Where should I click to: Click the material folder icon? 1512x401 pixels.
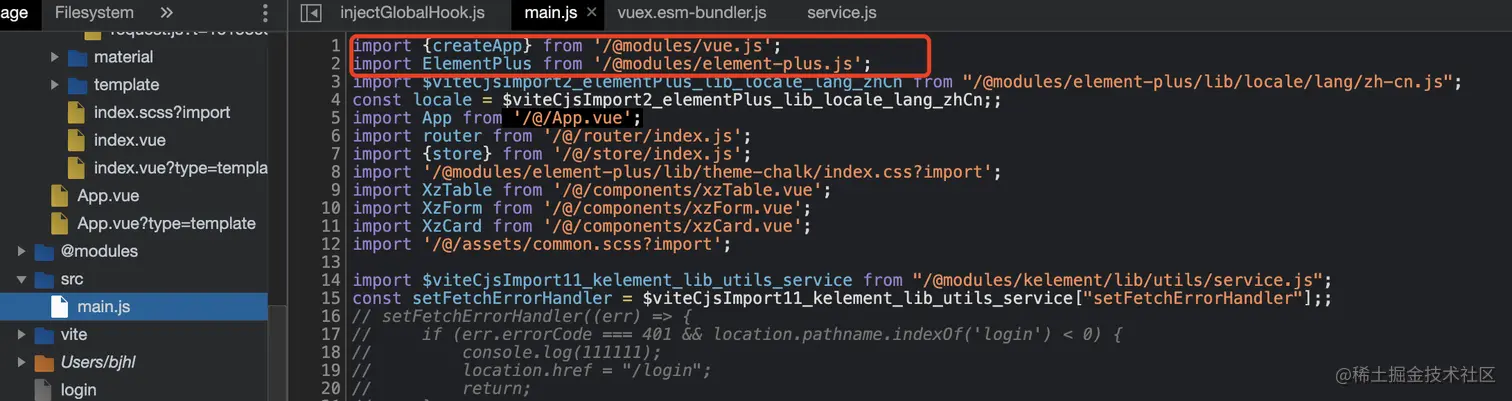click(x=77, y=57)
